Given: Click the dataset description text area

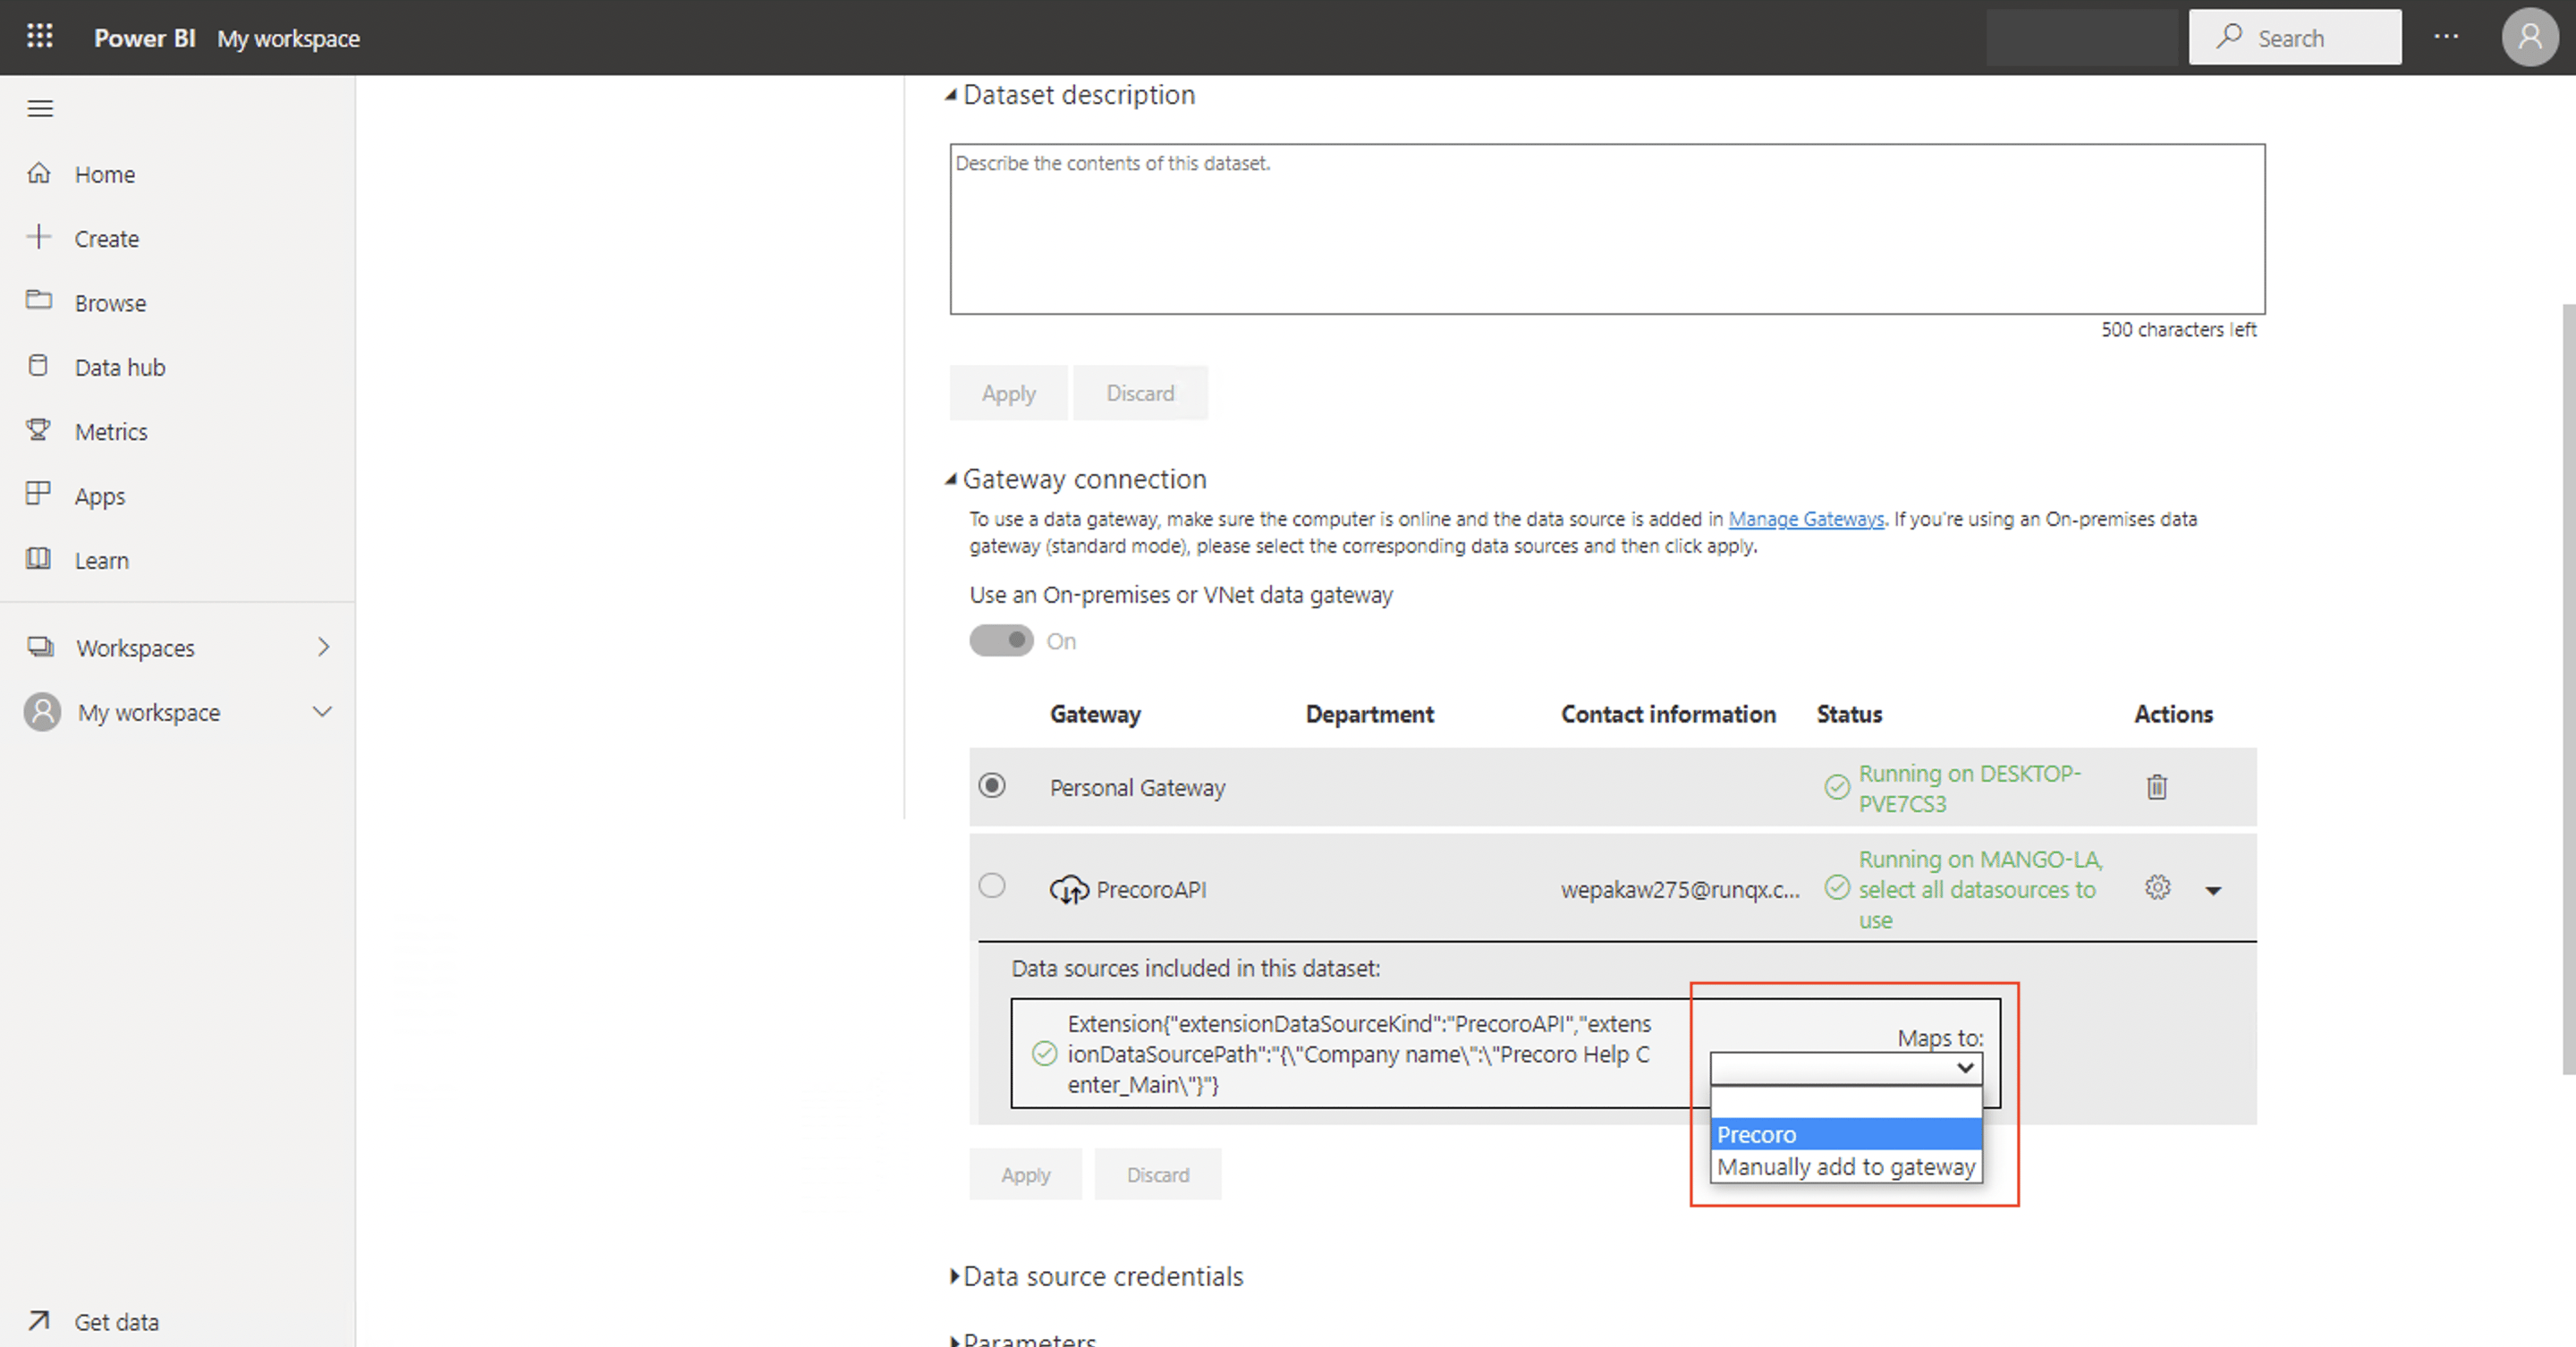Looking at the screenshot, I should (x=1607, y=229).
